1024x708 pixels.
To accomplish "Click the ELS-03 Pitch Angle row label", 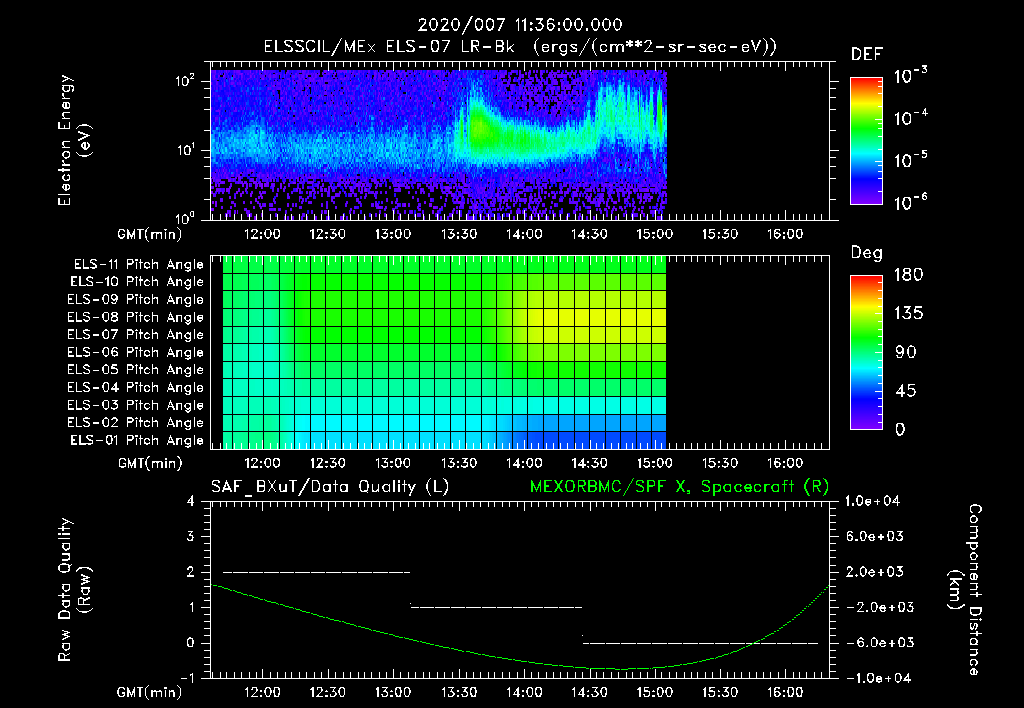I will (136, 406).
